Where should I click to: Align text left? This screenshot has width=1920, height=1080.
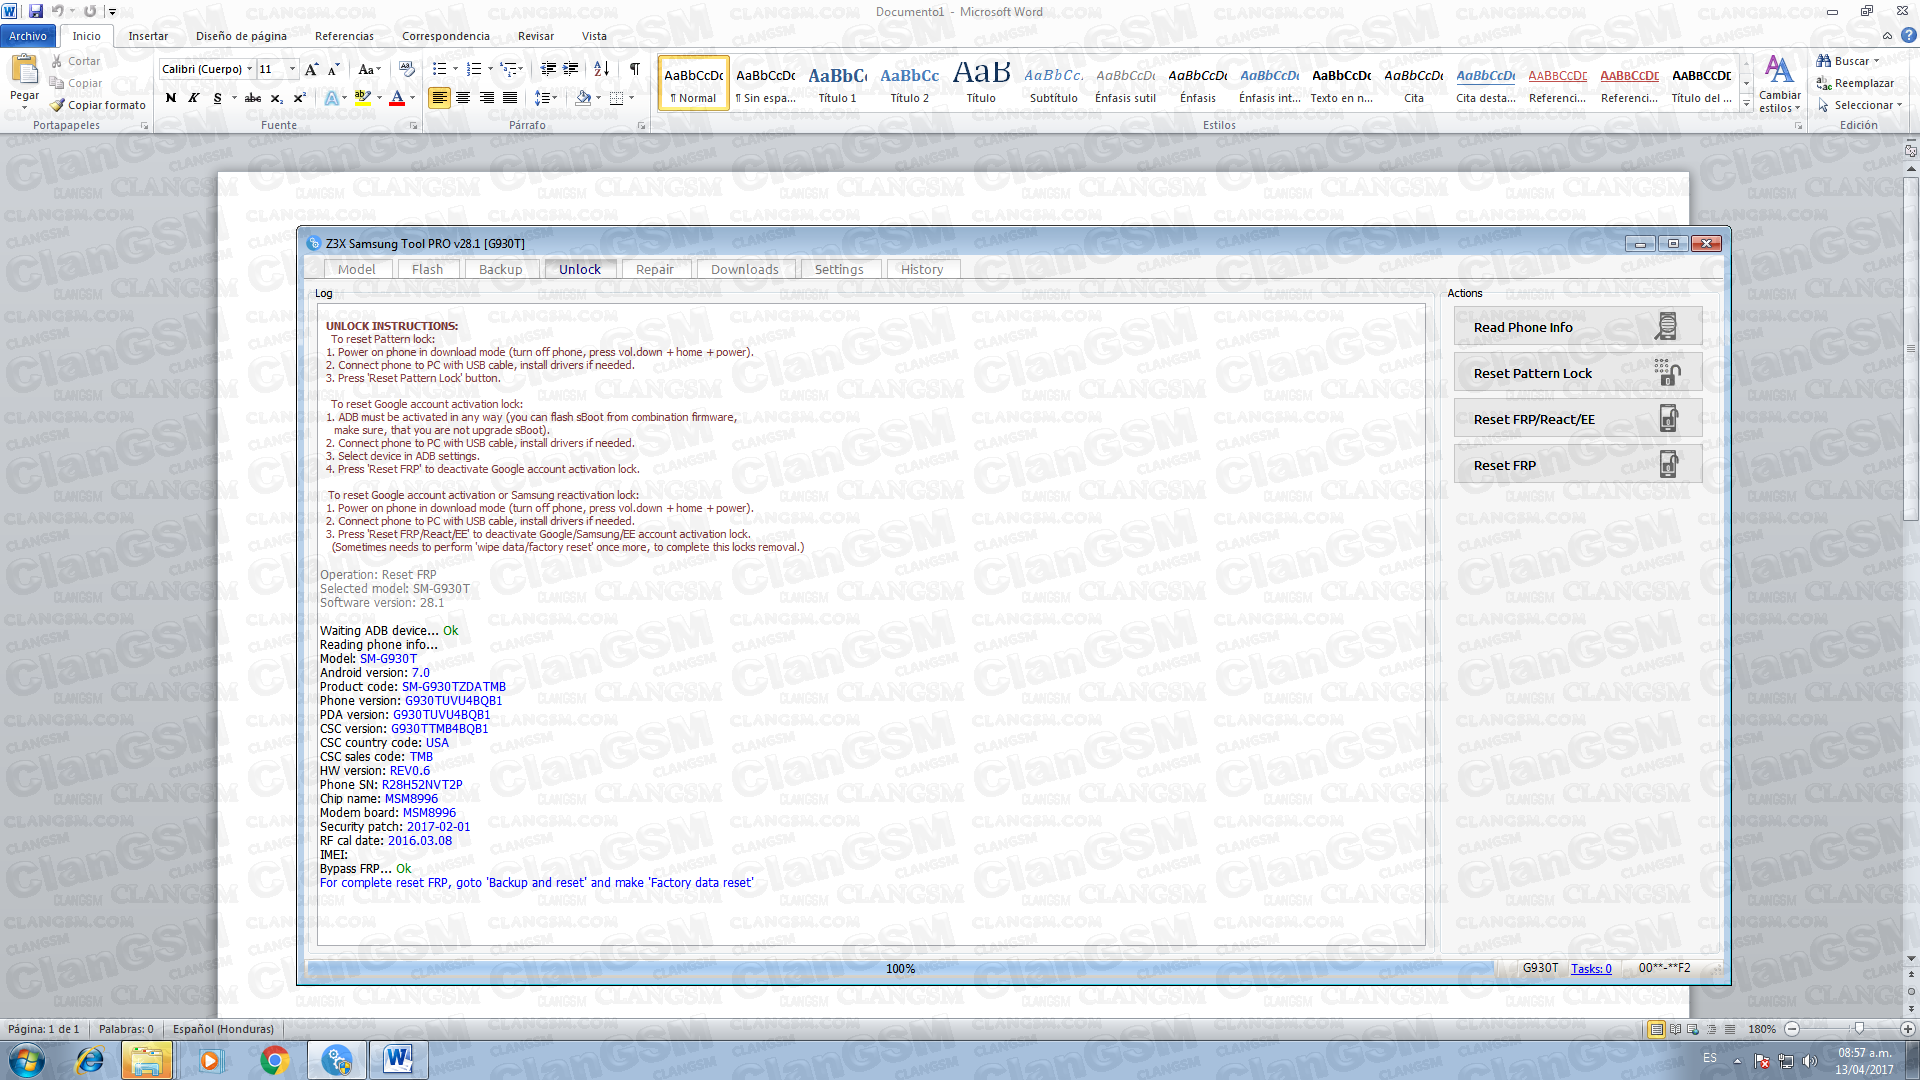pos(439,98)
